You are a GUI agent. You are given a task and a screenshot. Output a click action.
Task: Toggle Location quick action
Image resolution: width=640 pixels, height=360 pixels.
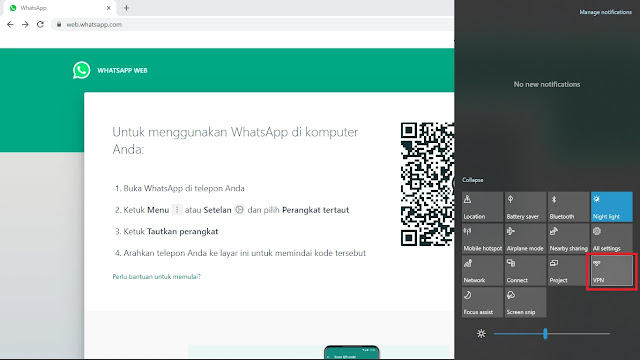tap(482, 207)
